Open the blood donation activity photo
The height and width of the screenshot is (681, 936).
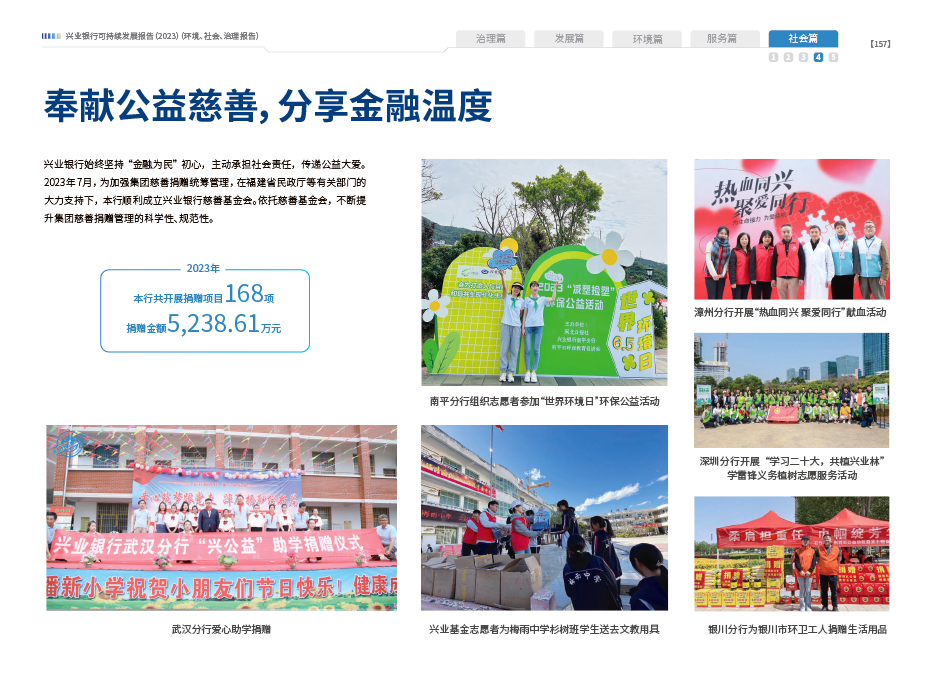point(791,229)
